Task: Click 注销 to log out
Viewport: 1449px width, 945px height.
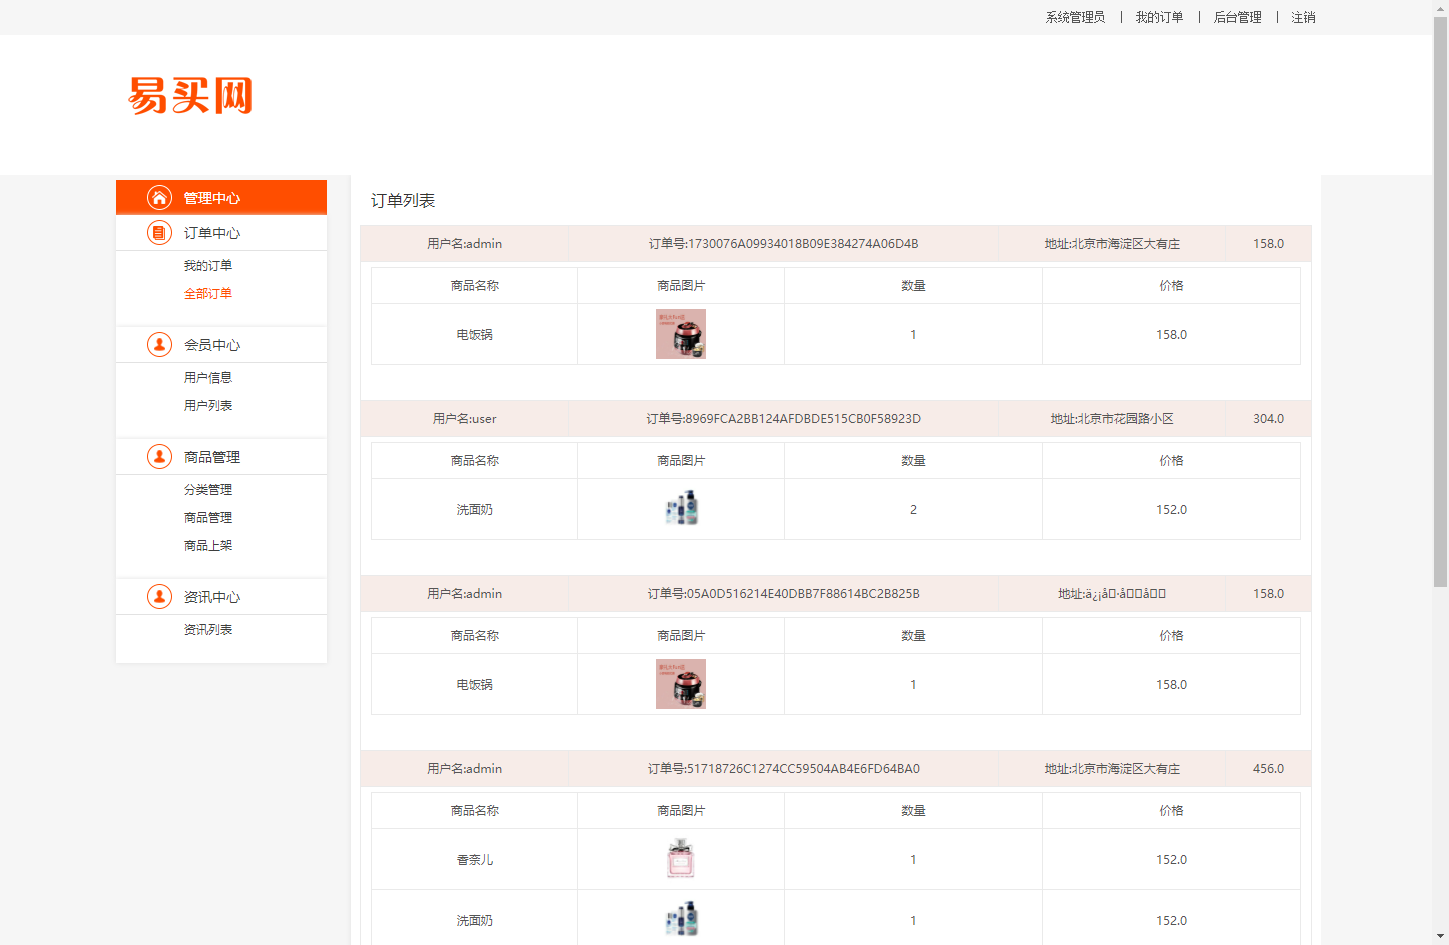Action: pos(1302,17)
